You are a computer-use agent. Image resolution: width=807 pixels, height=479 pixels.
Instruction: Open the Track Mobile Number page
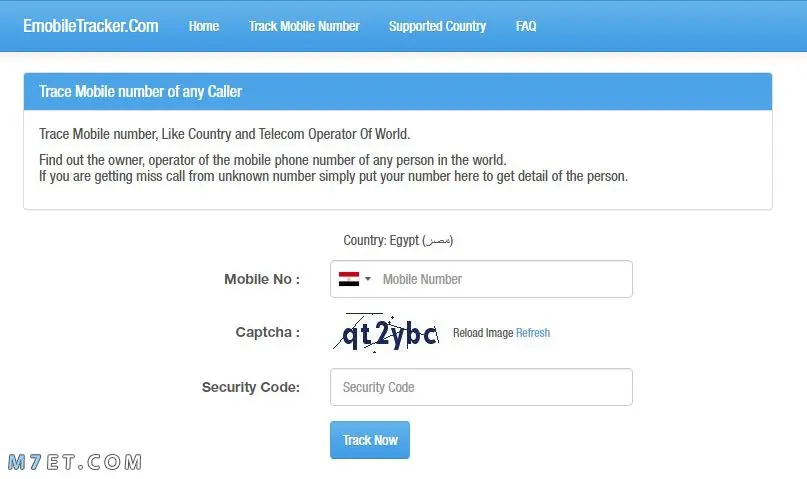click(304, 26)
